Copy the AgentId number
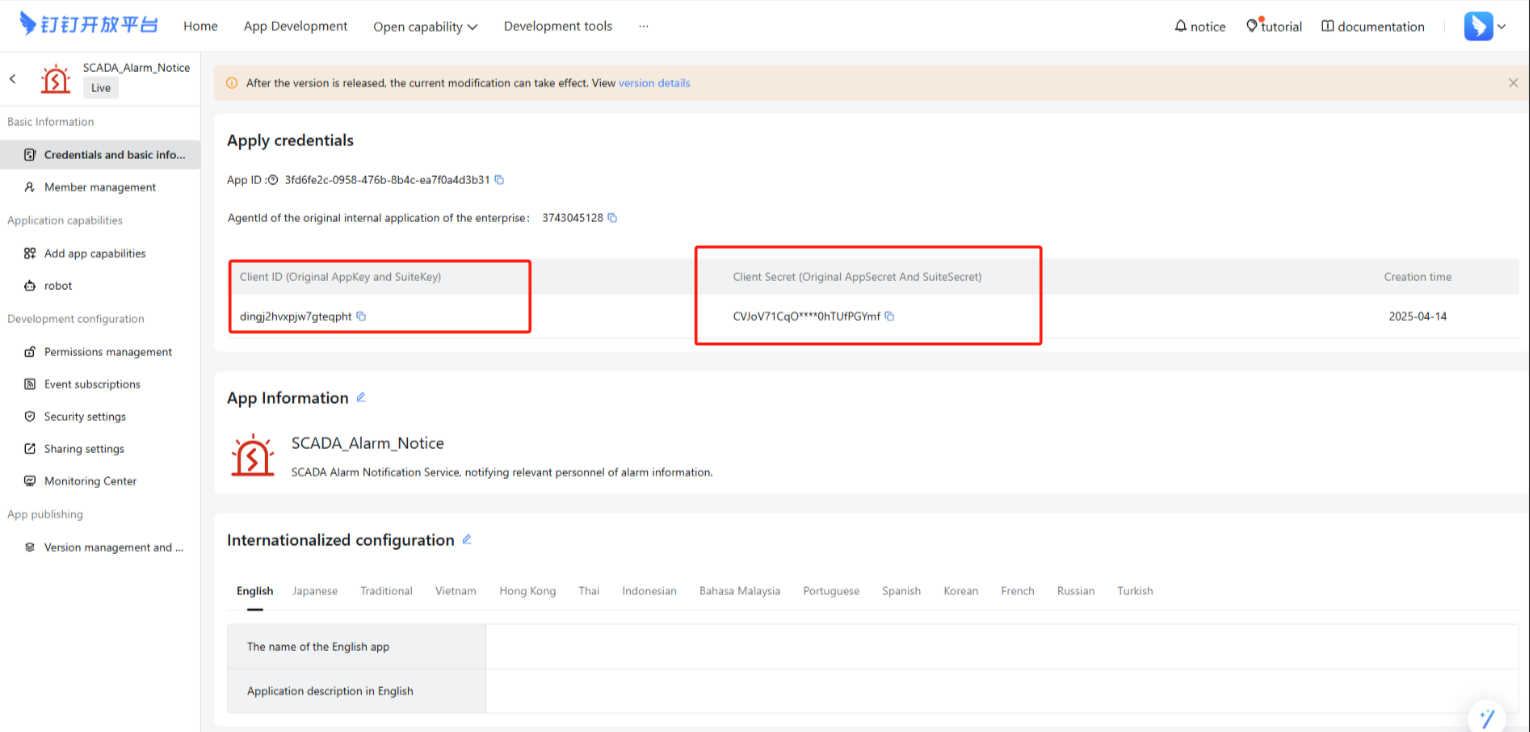This screenshot has height=732, width=1530. coord(612,218)
